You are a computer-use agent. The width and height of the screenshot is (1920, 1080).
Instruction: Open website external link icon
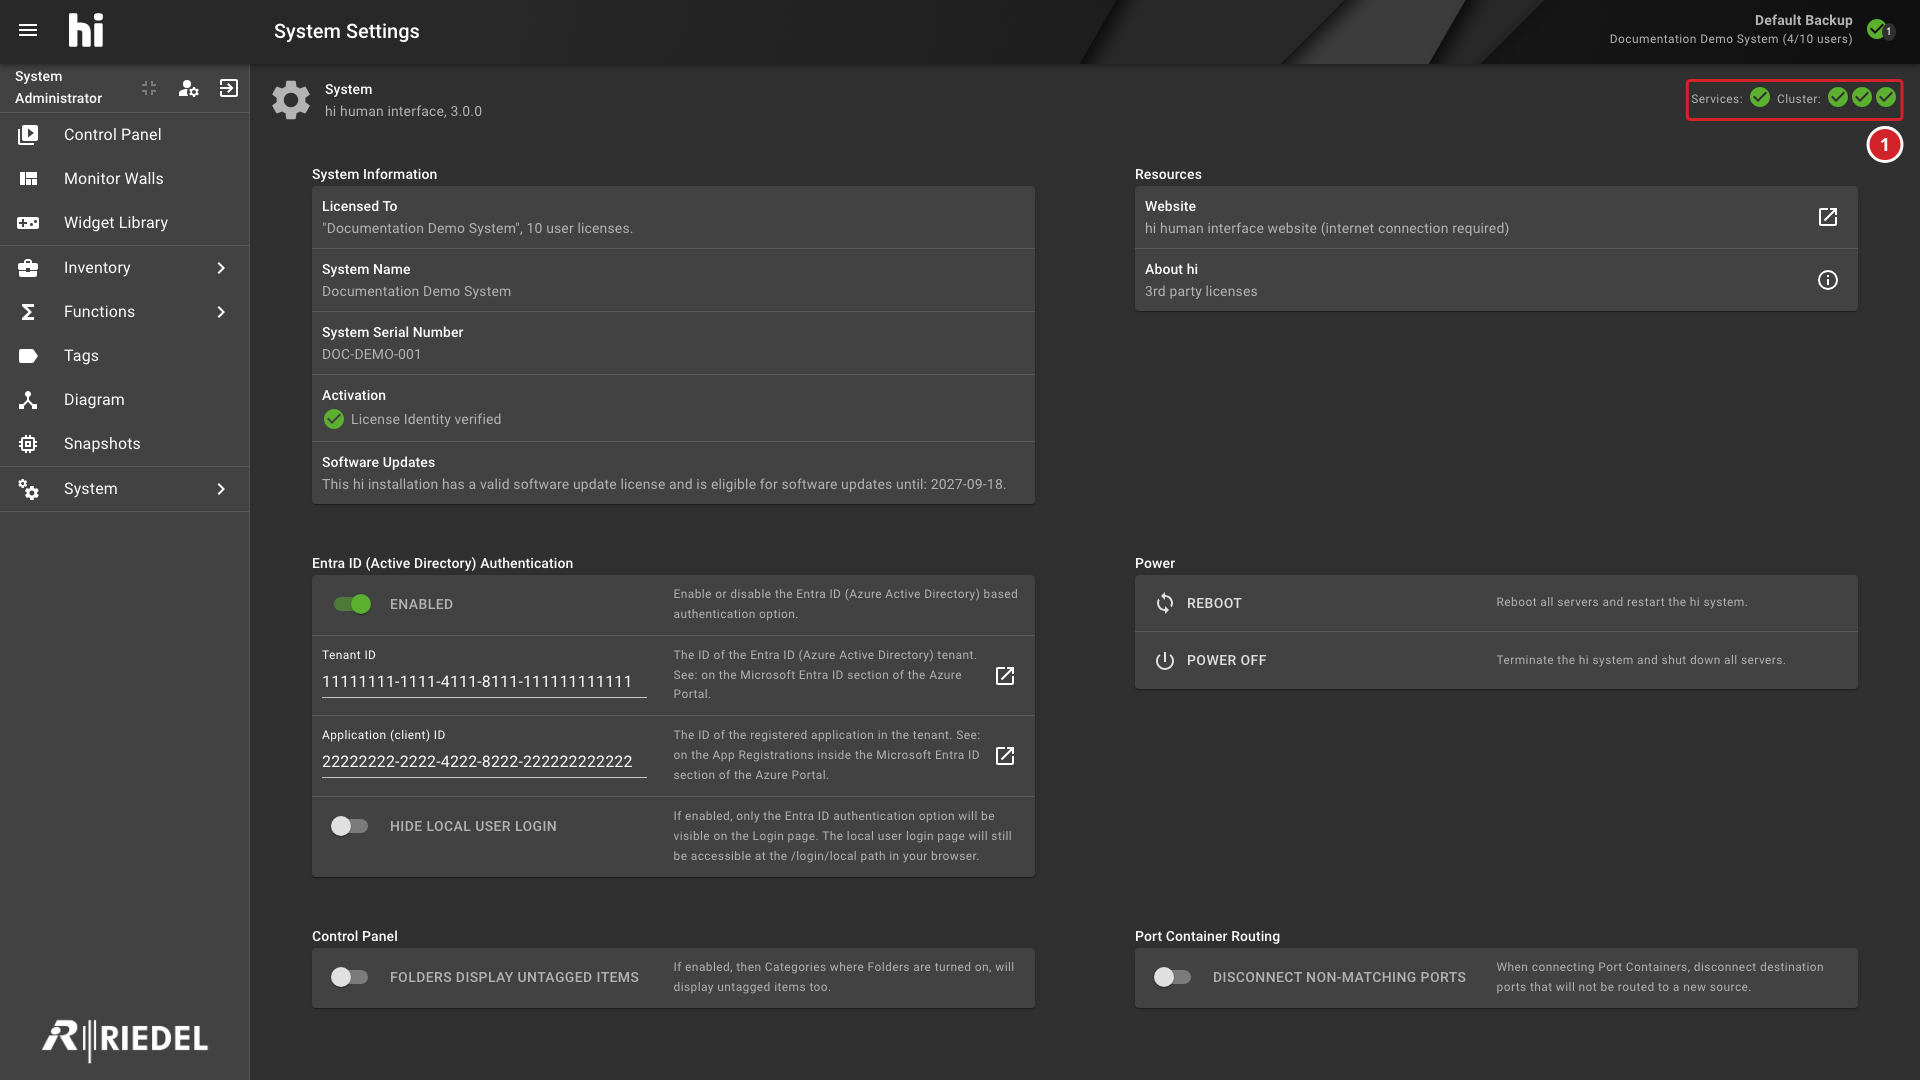[1827, 217]
